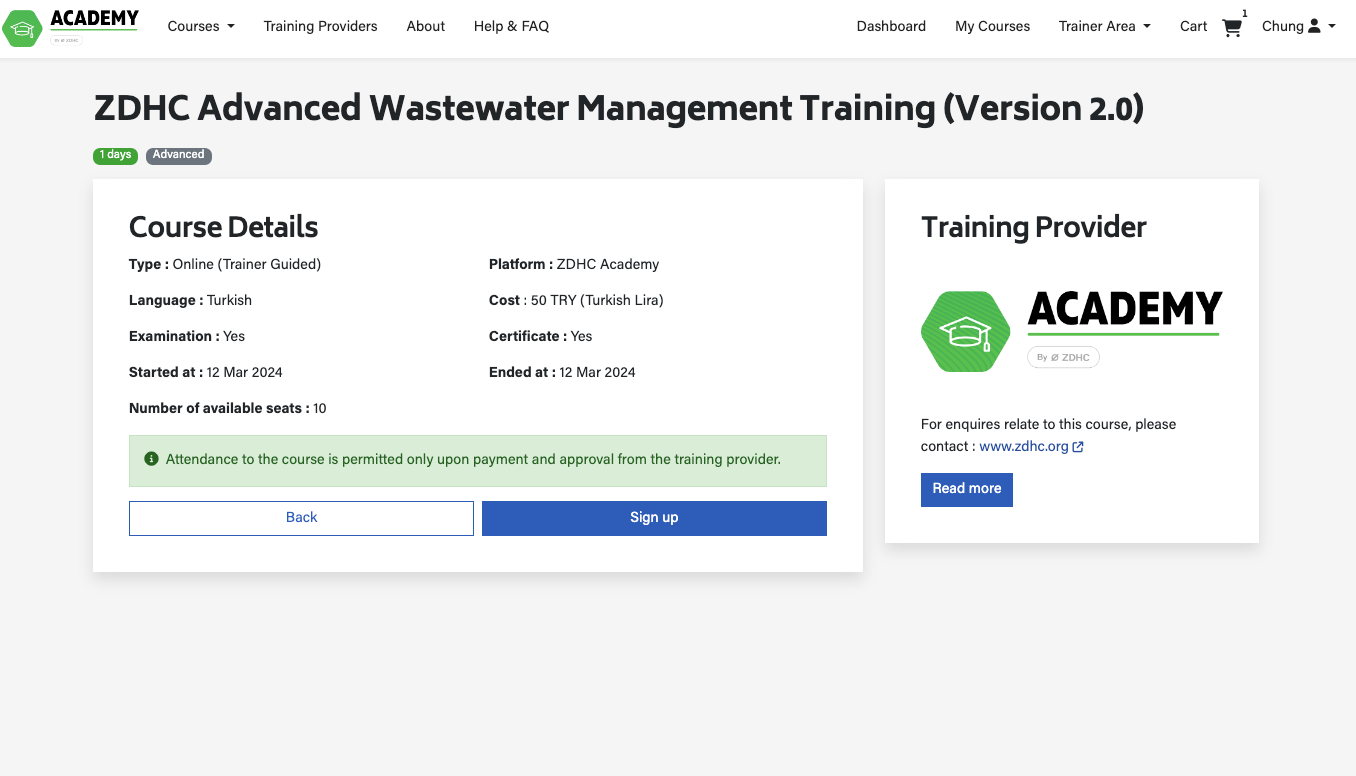Click the cart item count badge '1'
The height and width of the screenshot is (776, 1356).
pos(1245,13)
